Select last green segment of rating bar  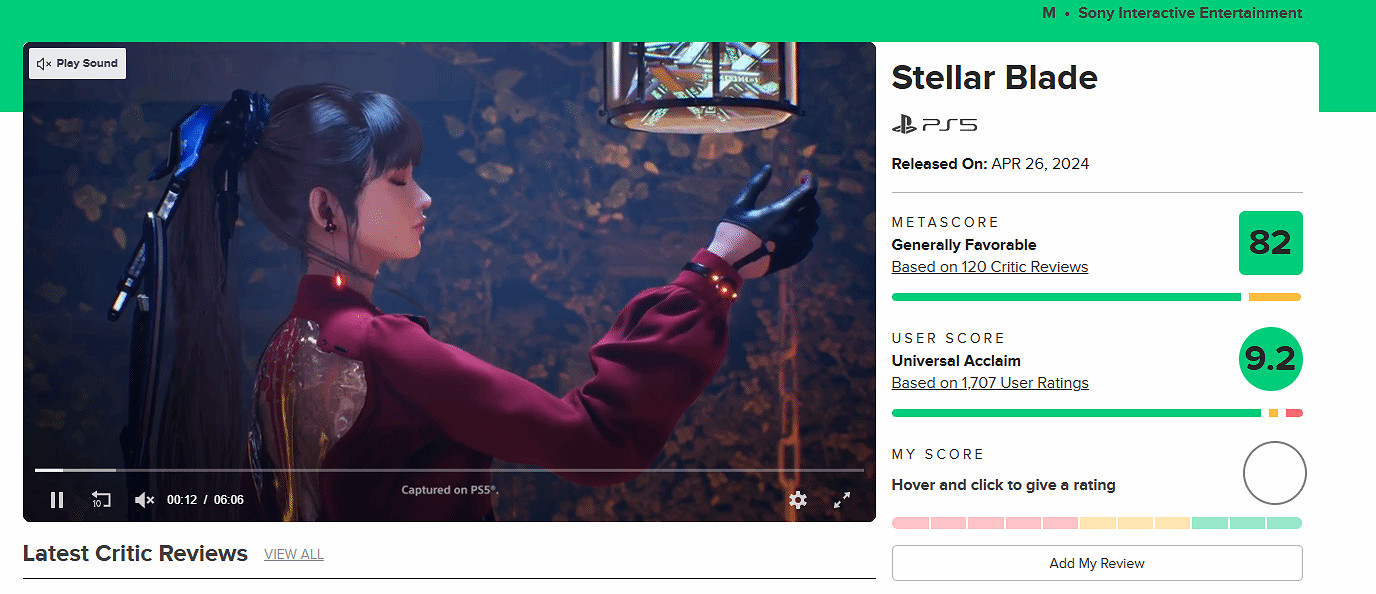(1285, 523)
